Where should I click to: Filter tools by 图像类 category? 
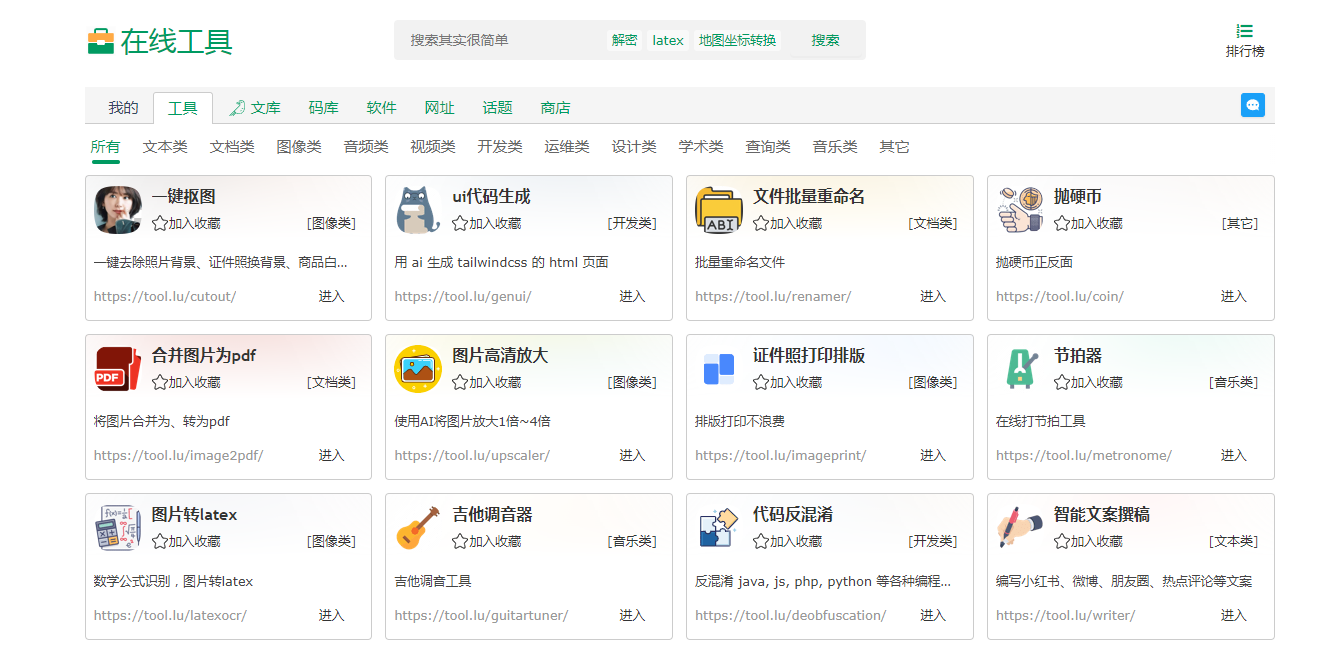pos(299,147)
